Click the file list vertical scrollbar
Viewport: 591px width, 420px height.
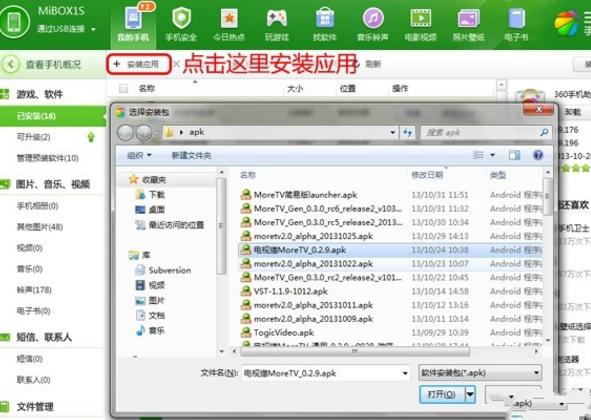(x=548, y=197)
